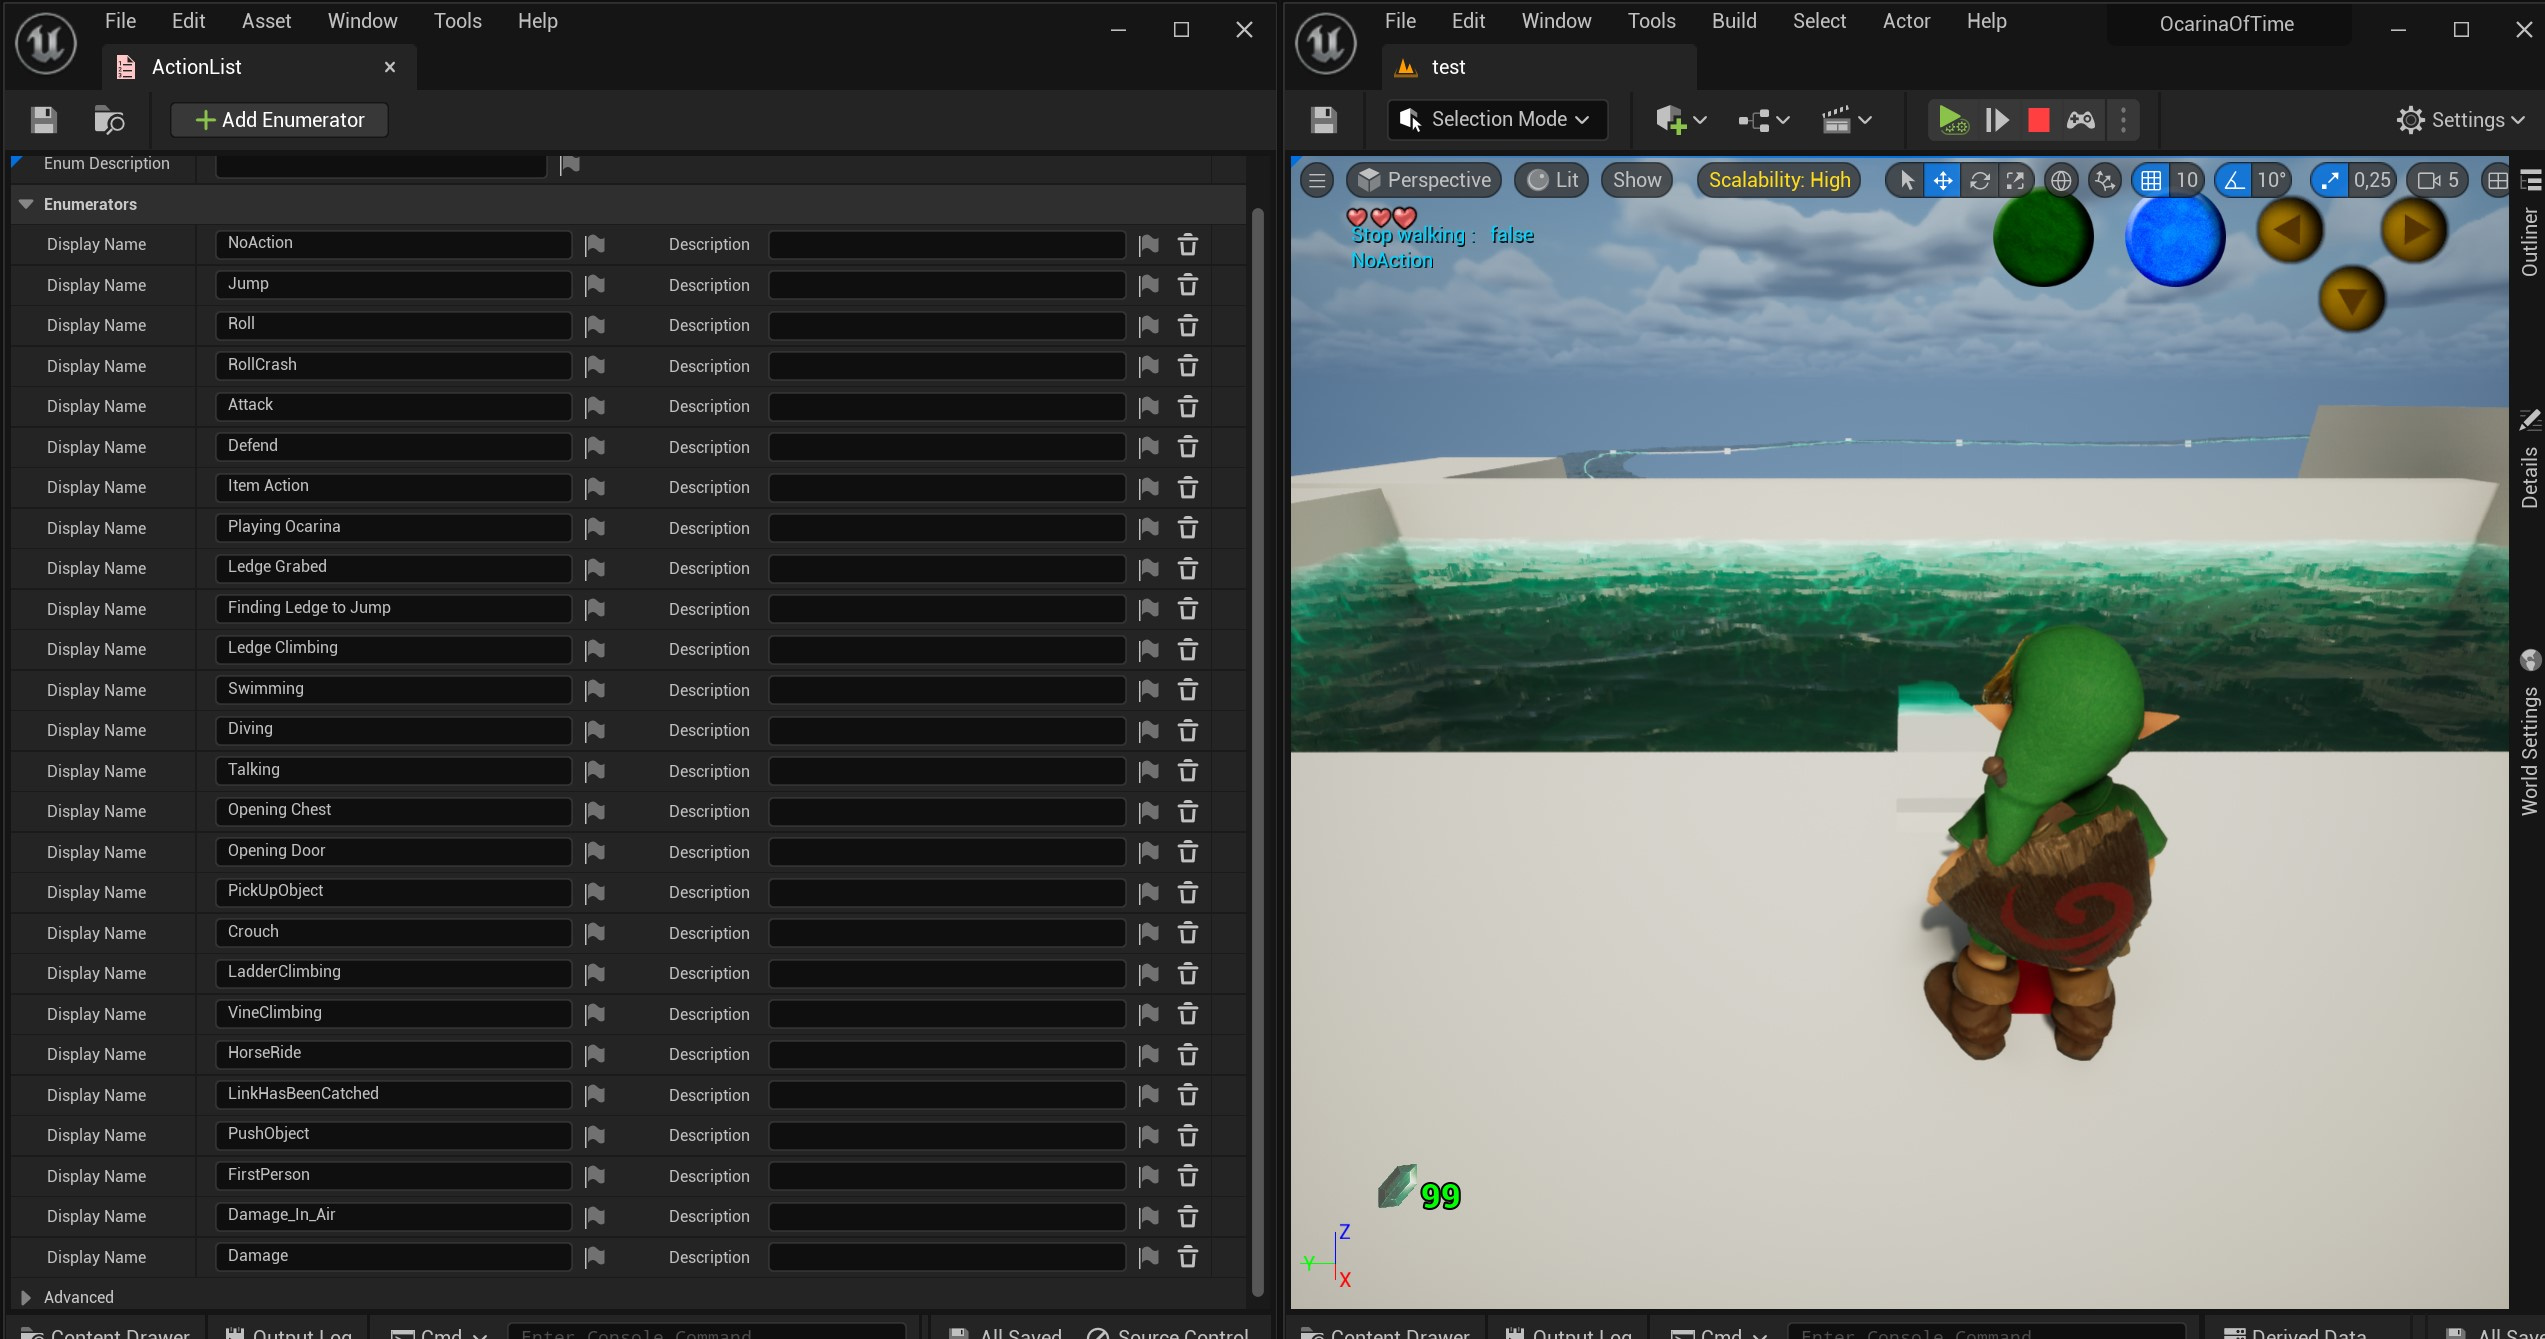Delete the Damage enumerator
Viewport: 2545px width, 1339px height.
pos(1188,1257)
